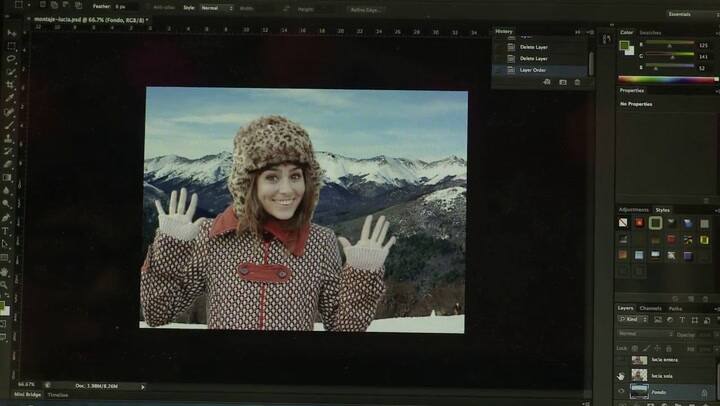Screen dimensions: 720x406
Task: Select the Rectangle shape tool
Action: point(5,258)
